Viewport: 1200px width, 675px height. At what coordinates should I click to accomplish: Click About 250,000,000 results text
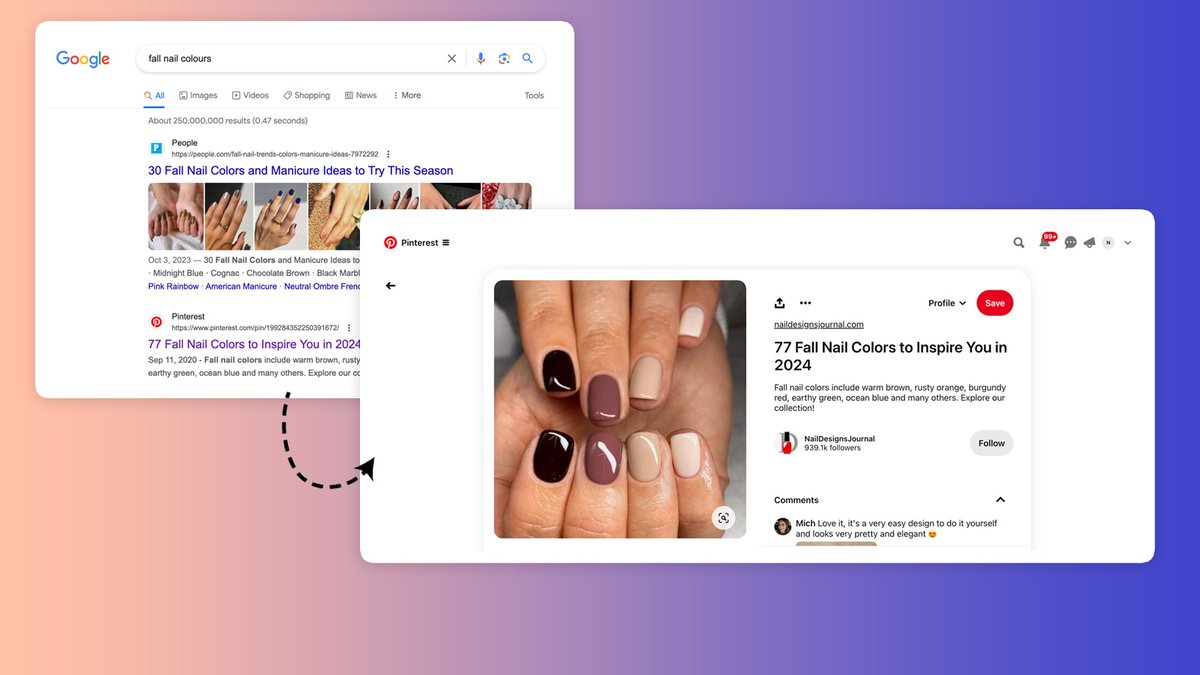(x=228, y=121)
